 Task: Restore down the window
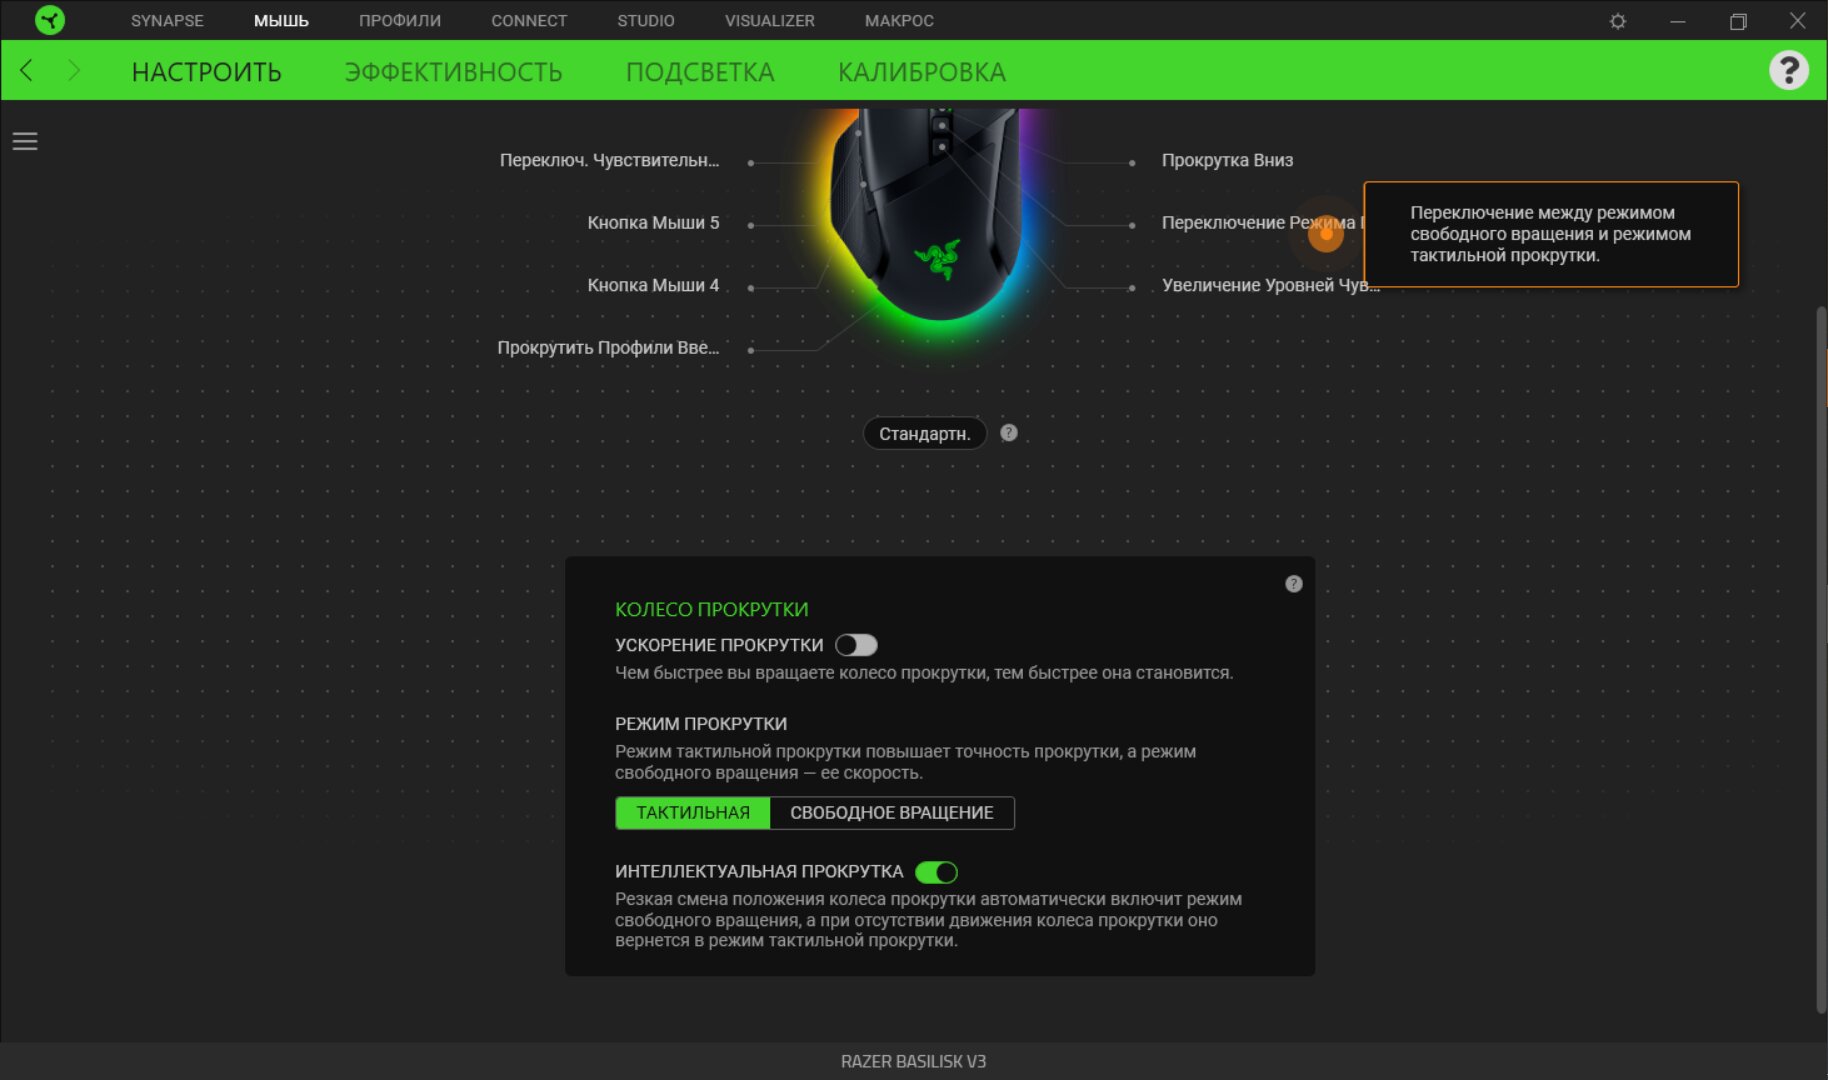[x=1738, y=21]
